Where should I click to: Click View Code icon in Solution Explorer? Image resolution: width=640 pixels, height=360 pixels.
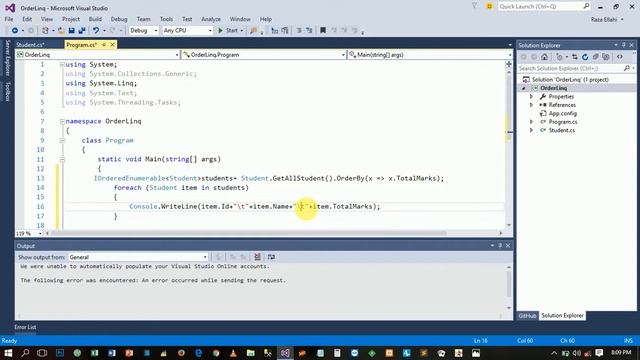620,57
